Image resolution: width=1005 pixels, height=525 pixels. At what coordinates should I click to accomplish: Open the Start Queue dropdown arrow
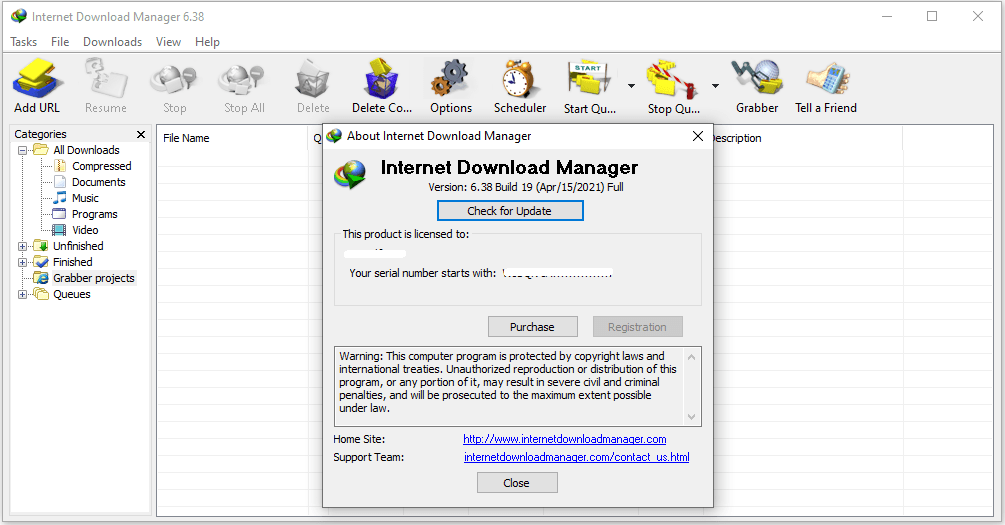click(x=631, y=86)
